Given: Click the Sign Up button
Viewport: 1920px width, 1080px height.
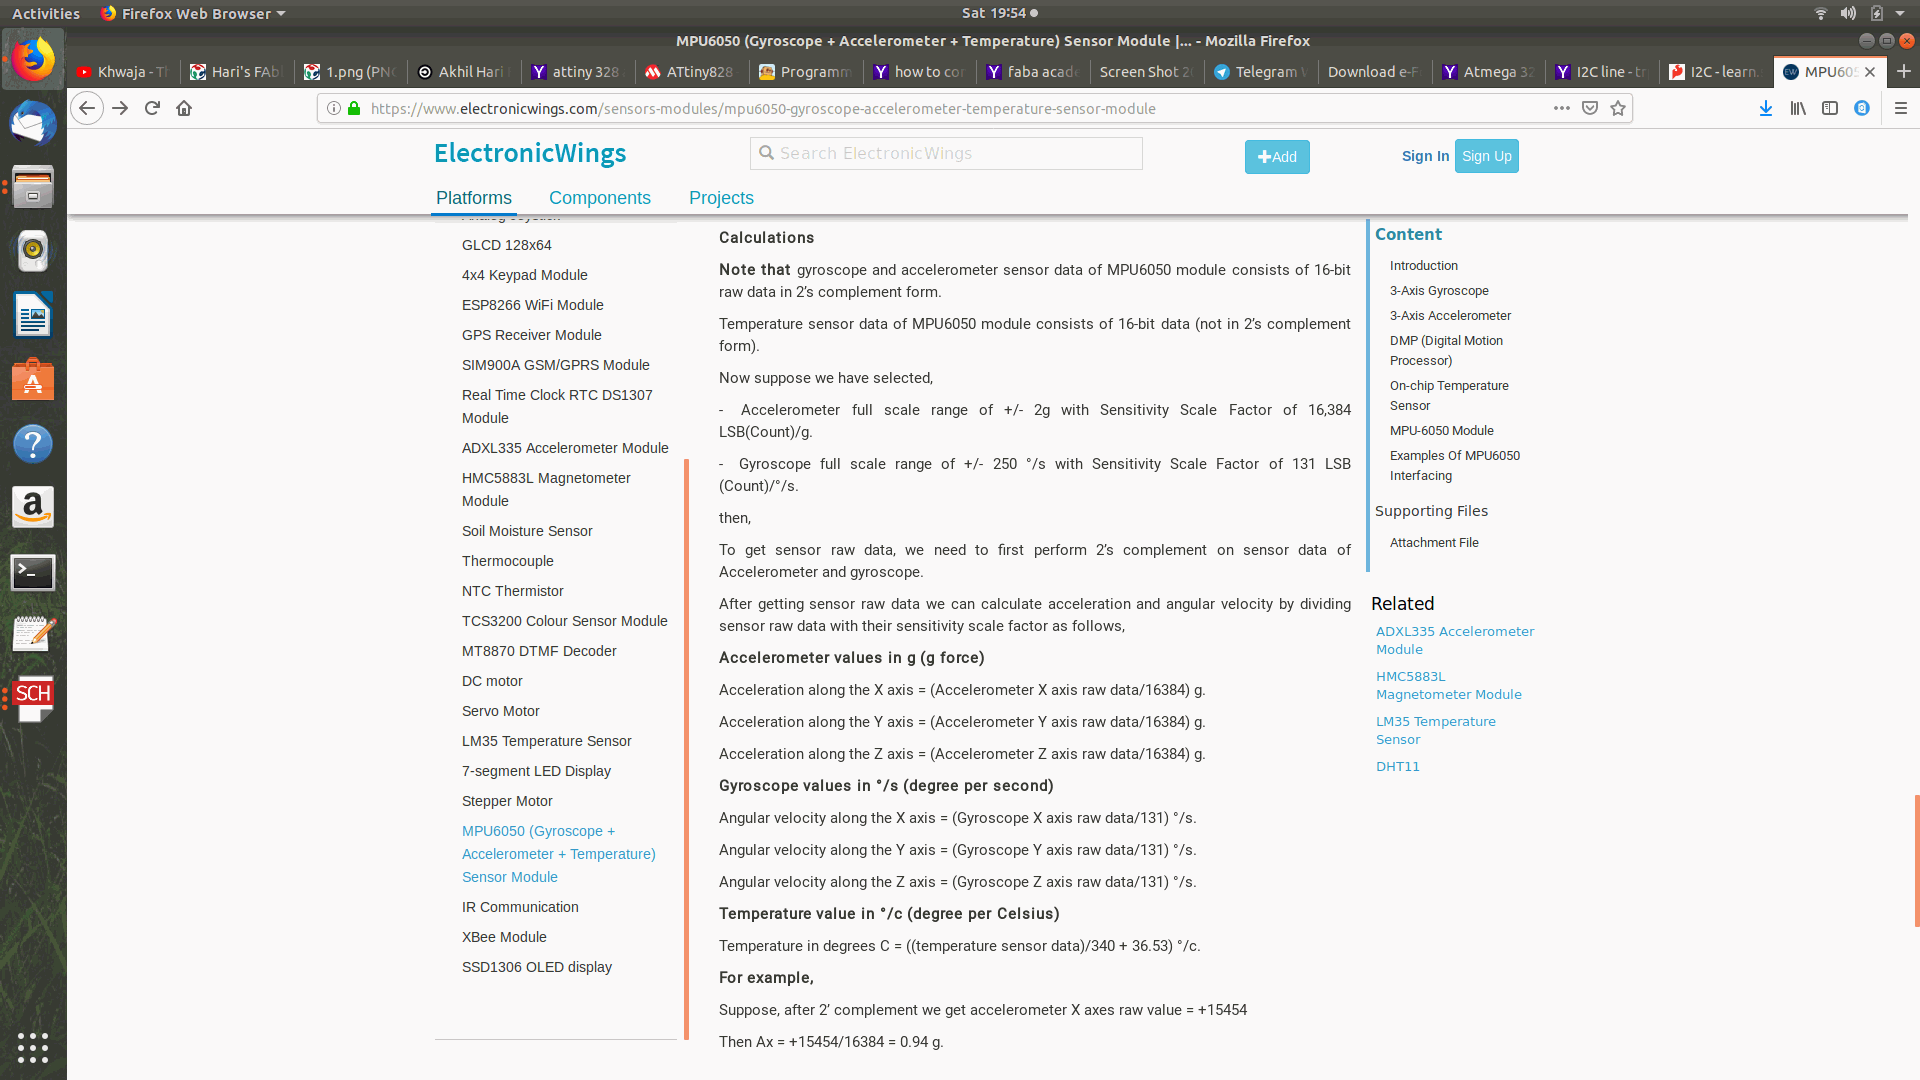Looking at the screenshot, I should click(x=1486, y=156).
